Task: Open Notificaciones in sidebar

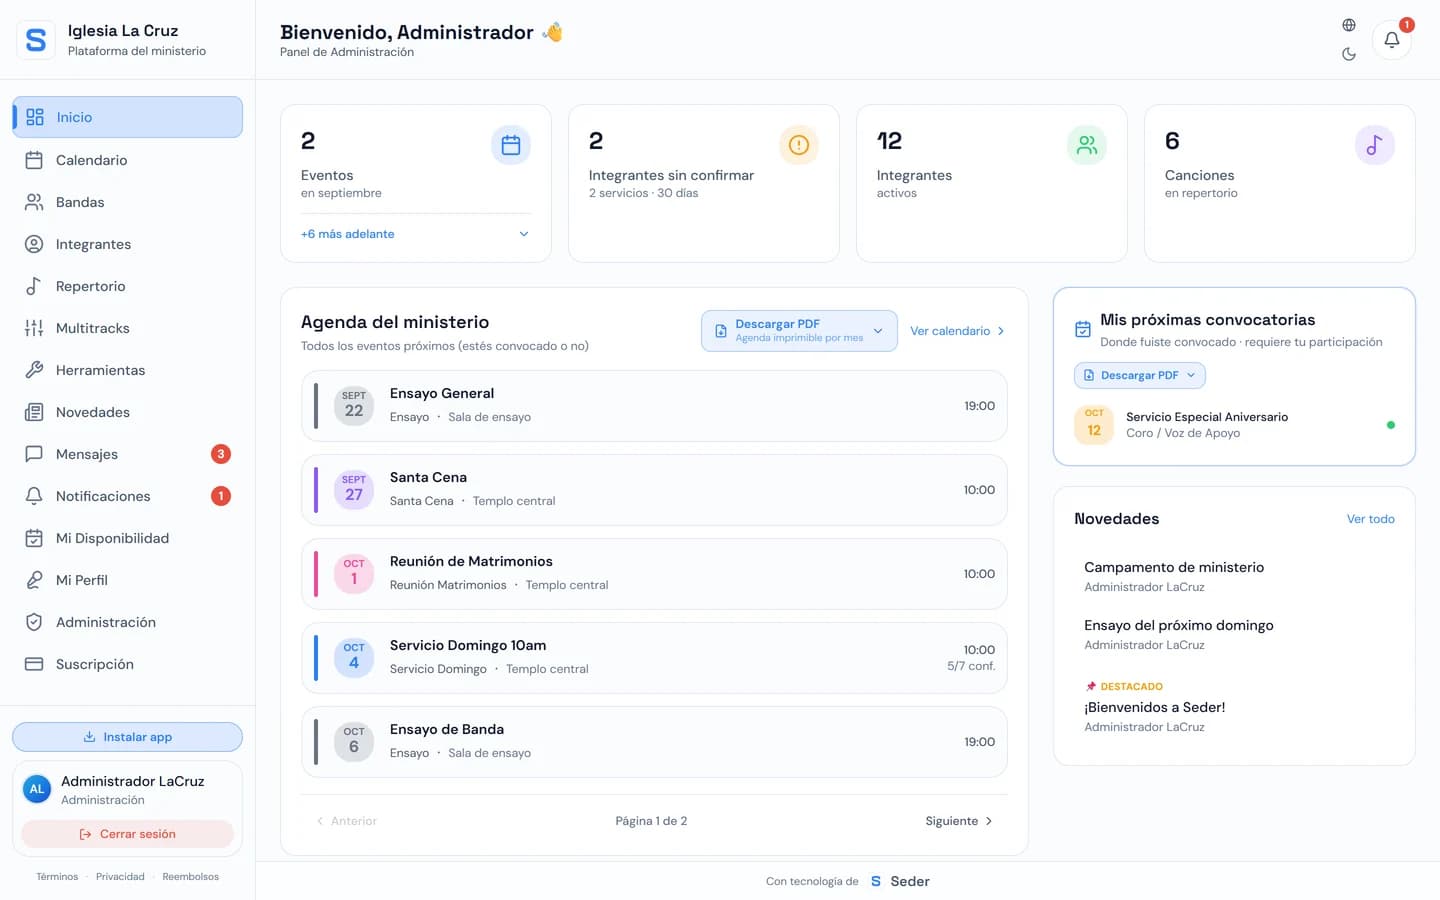Action: pyautogui.click(x=128, y=496)
